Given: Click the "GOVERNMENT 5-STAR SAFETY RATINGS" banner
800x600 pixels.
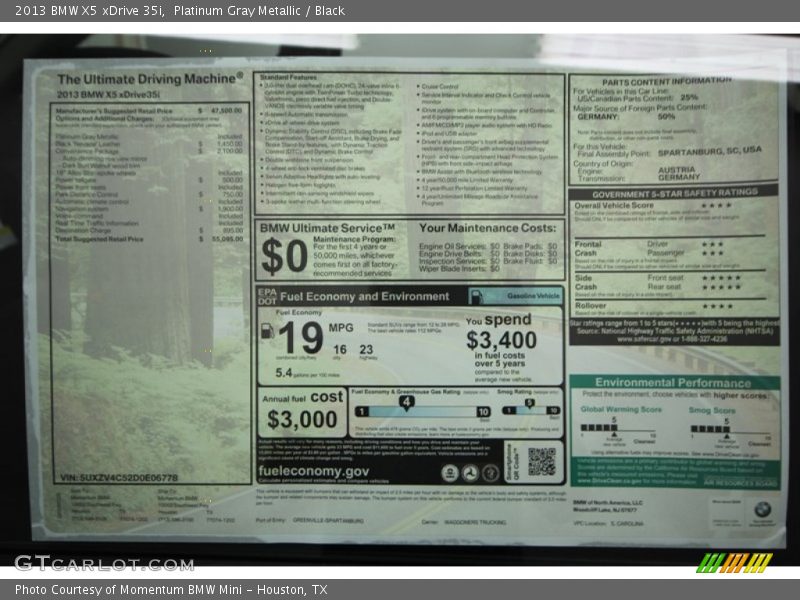Looking at the screenshot, I should (675, 193).
